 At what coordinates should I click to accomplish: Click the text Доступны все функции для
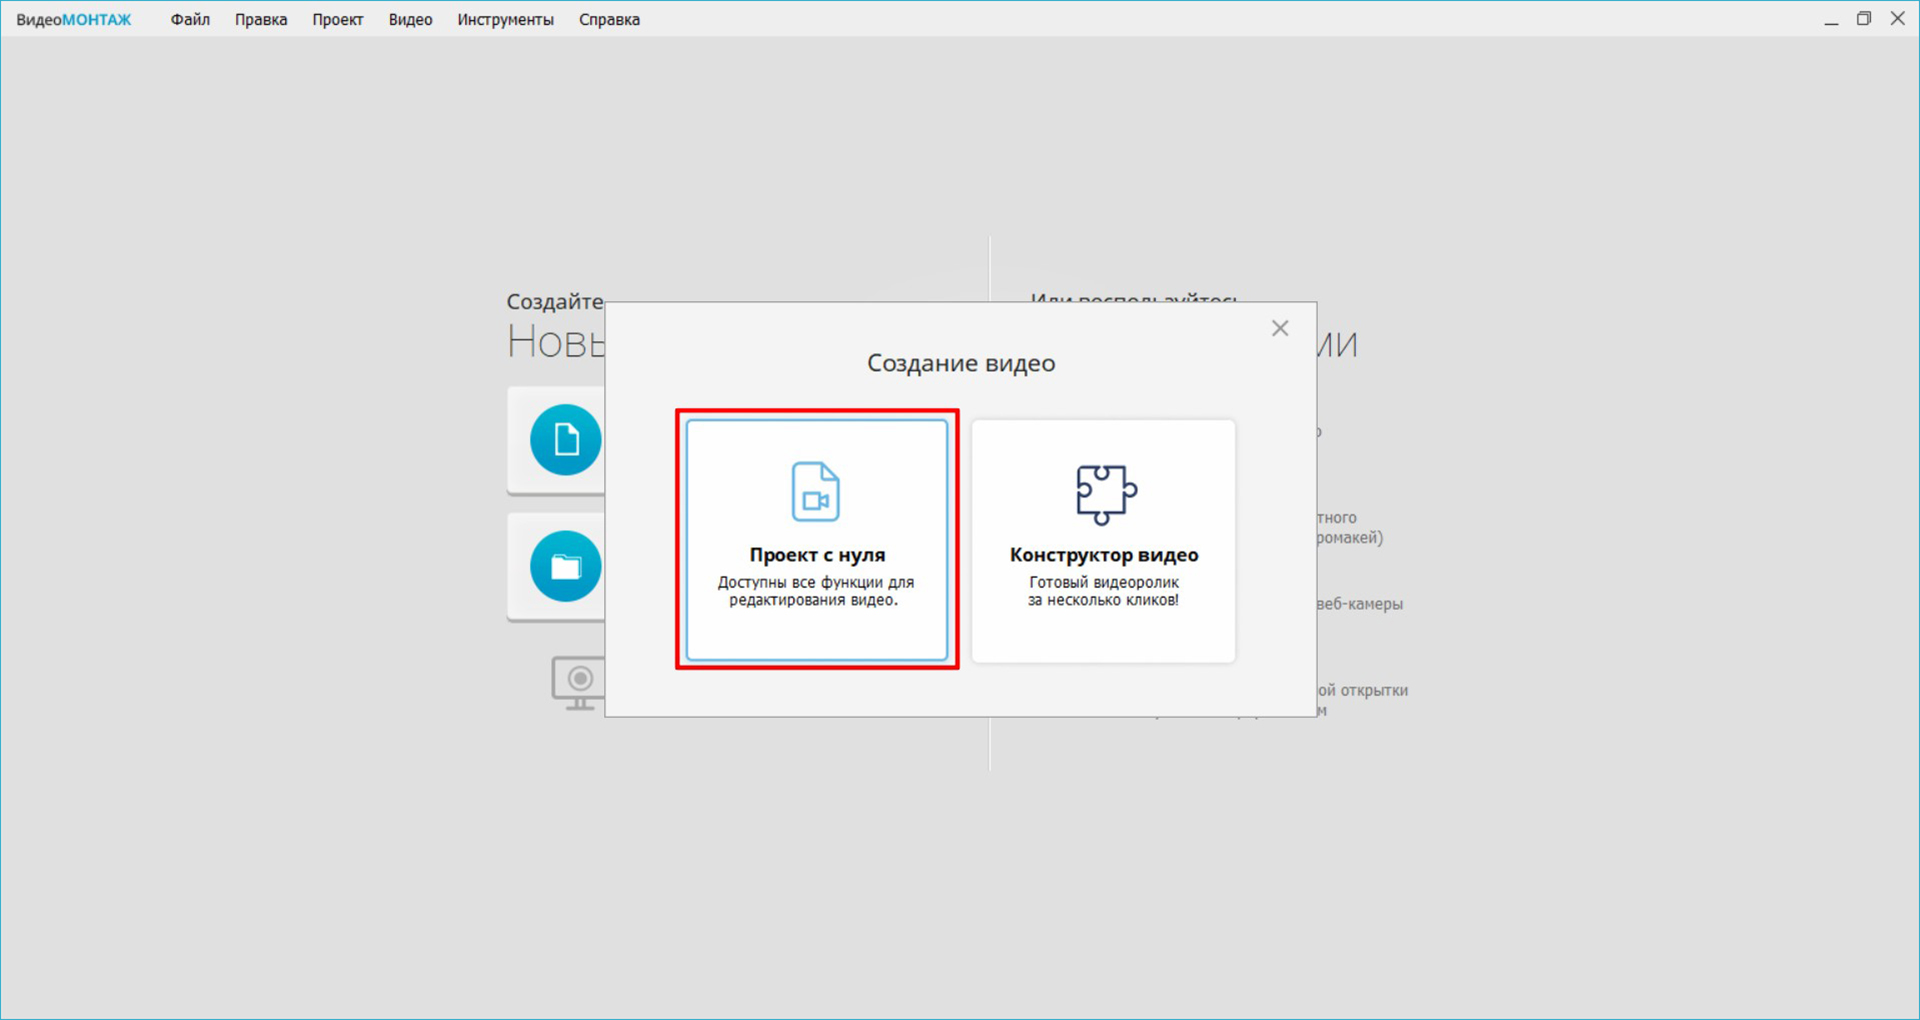click(x=816, y=582)
